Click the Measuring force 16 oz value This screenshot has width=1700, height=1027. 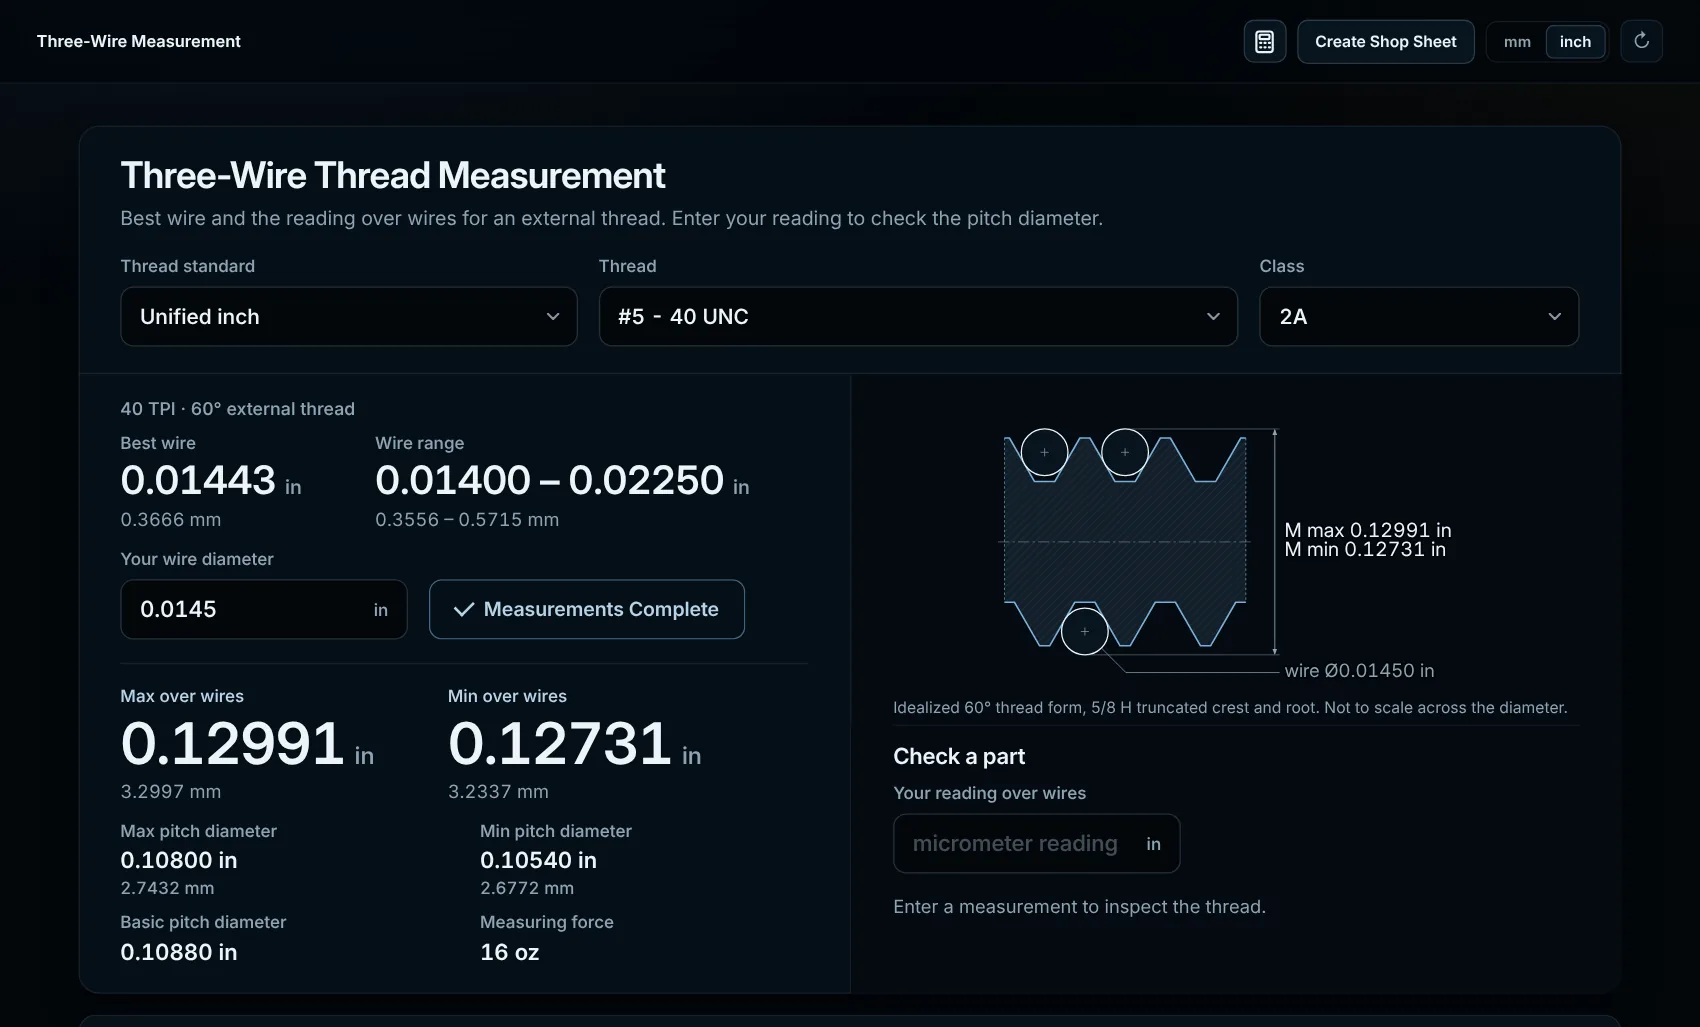click(509, 952)
